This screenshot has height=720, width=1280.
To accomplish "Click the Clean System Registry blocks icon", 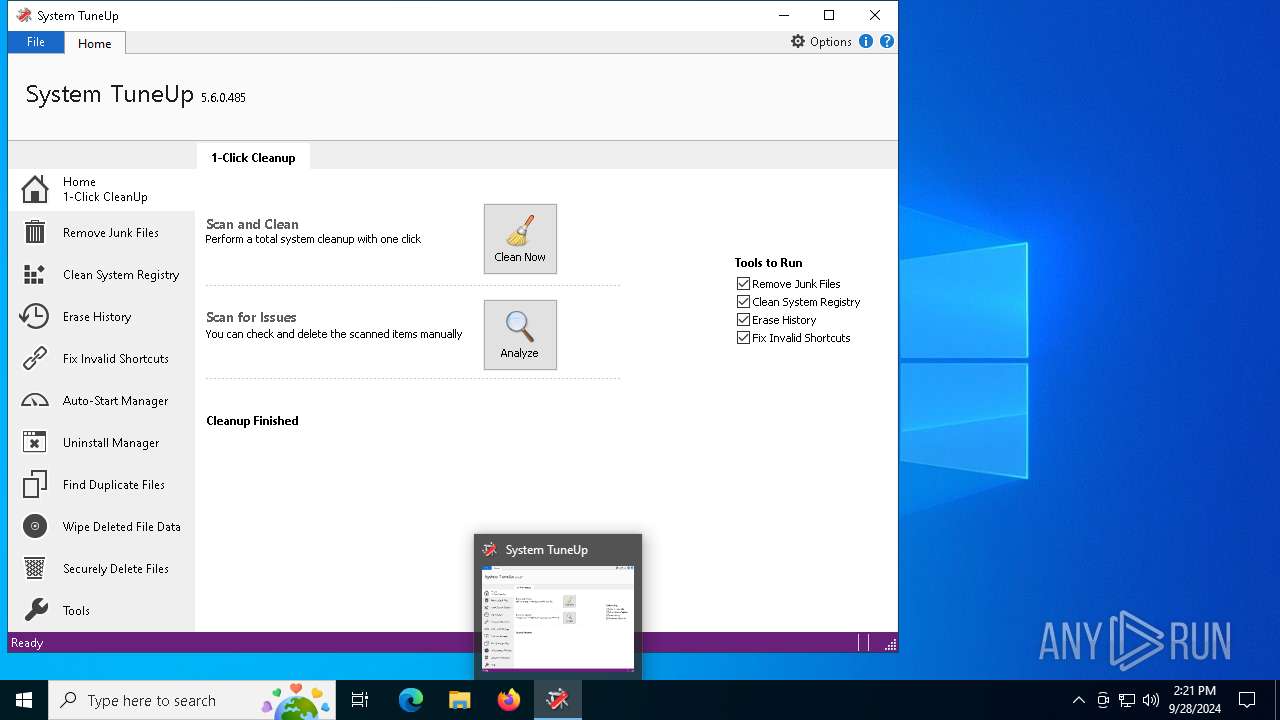I will pos(35,274).
